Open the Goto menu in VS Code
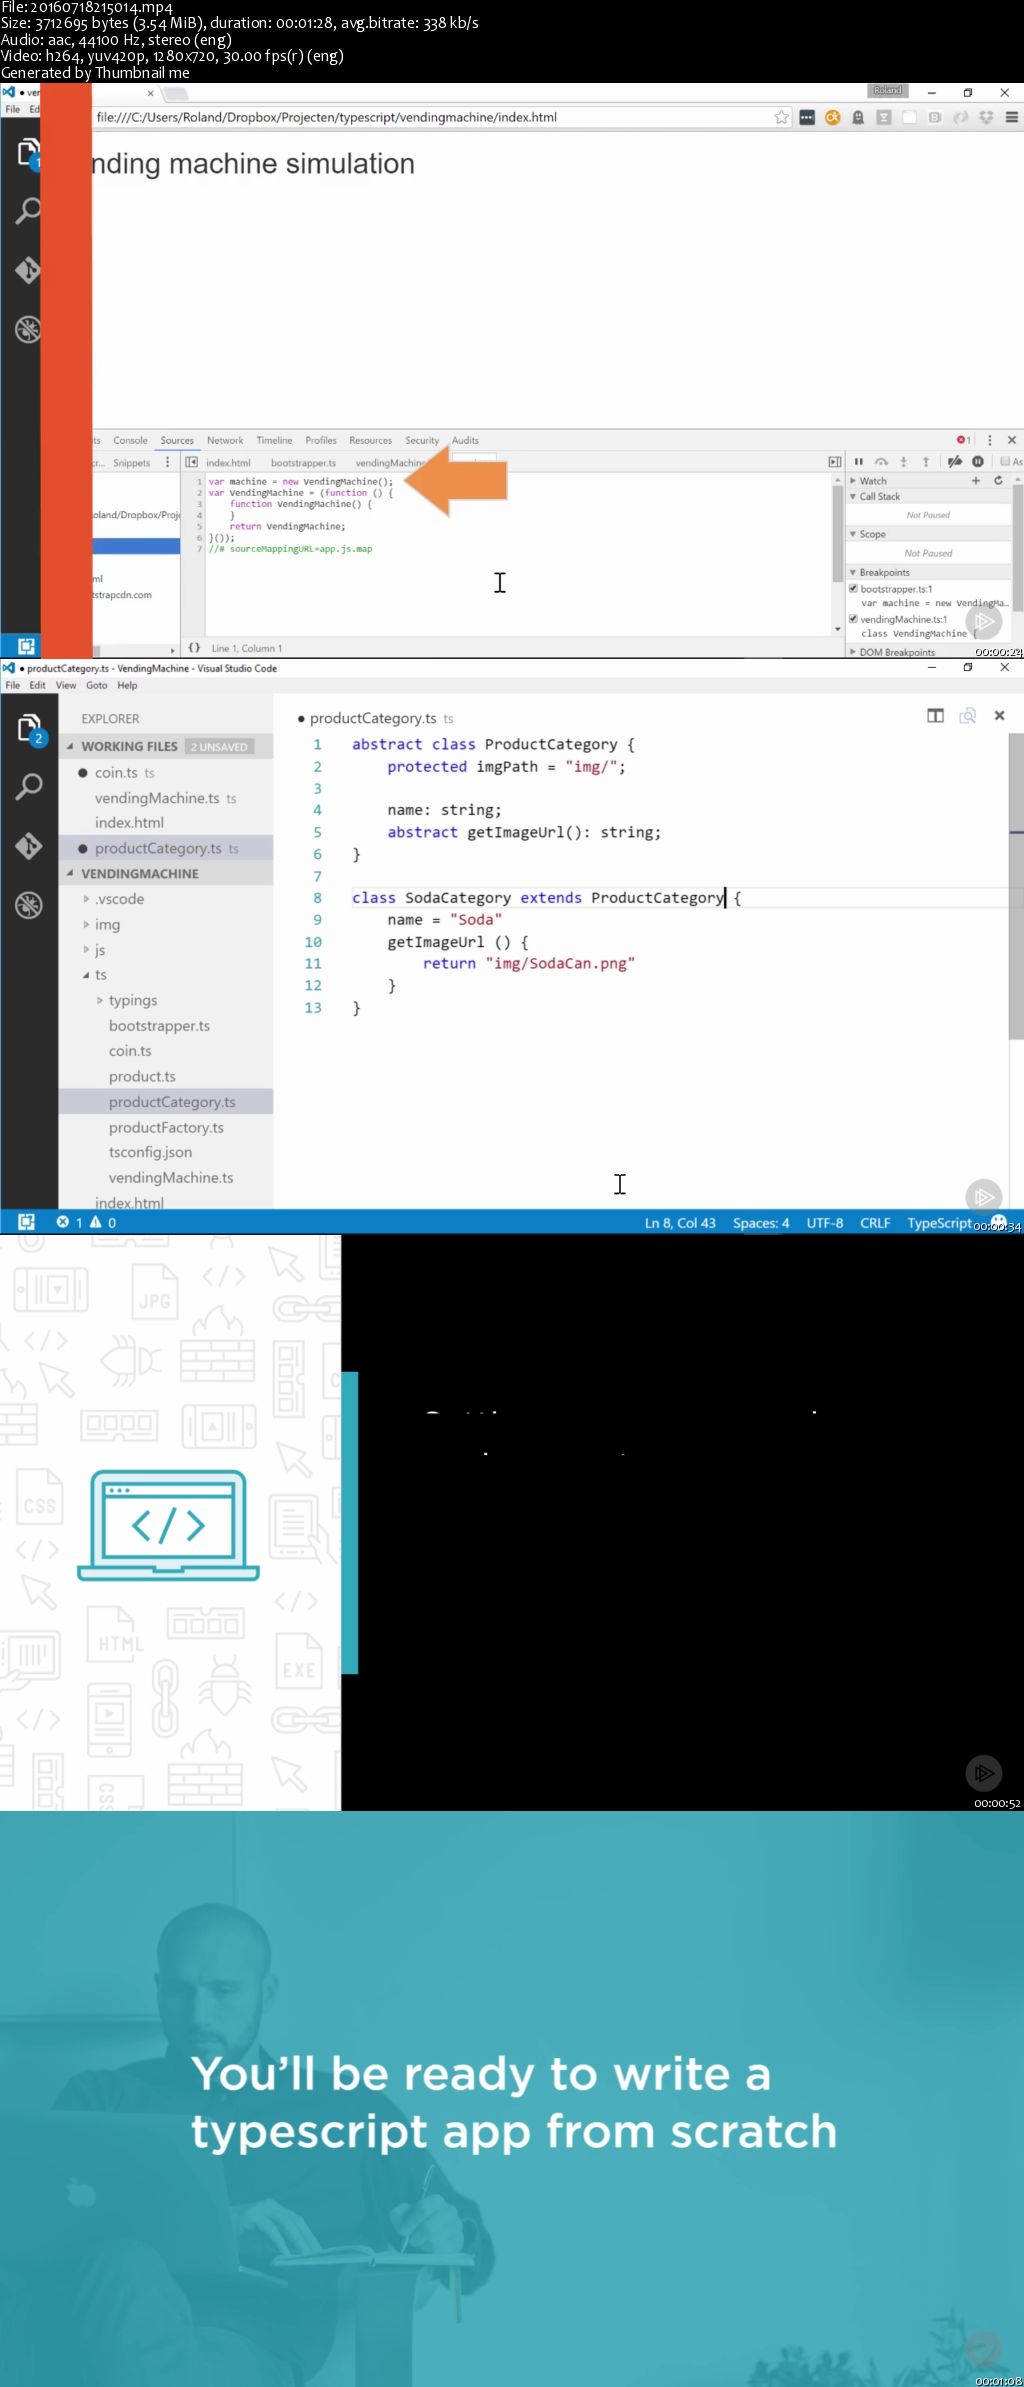Viewport: 1024px width, 2387px height. 96,686
